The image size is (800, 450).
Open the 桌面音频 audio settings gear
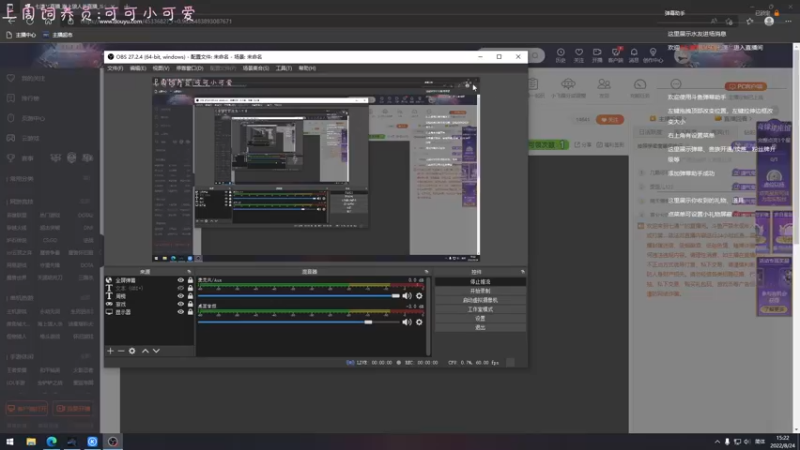(419, 322)
